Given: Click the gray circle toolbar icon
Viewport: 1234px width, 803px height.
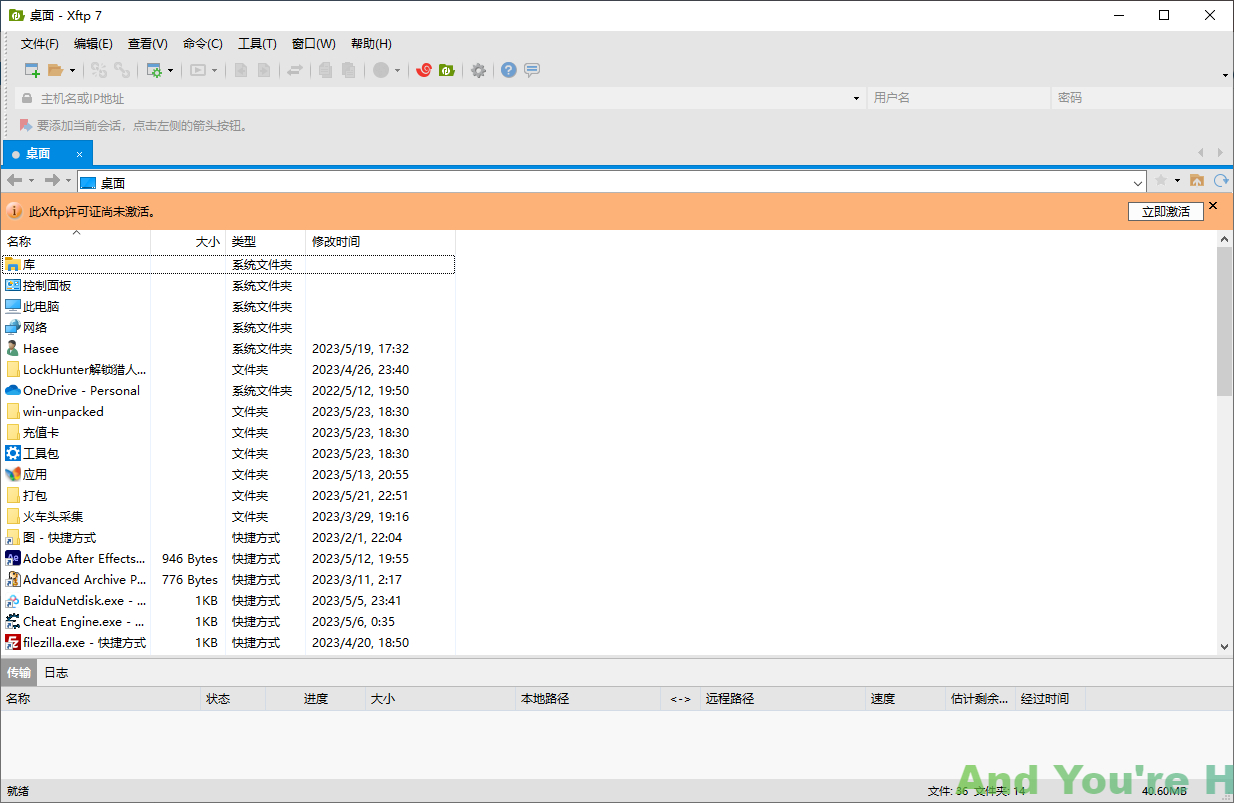Looking at the screenshot, I should [x=381, y=70].
